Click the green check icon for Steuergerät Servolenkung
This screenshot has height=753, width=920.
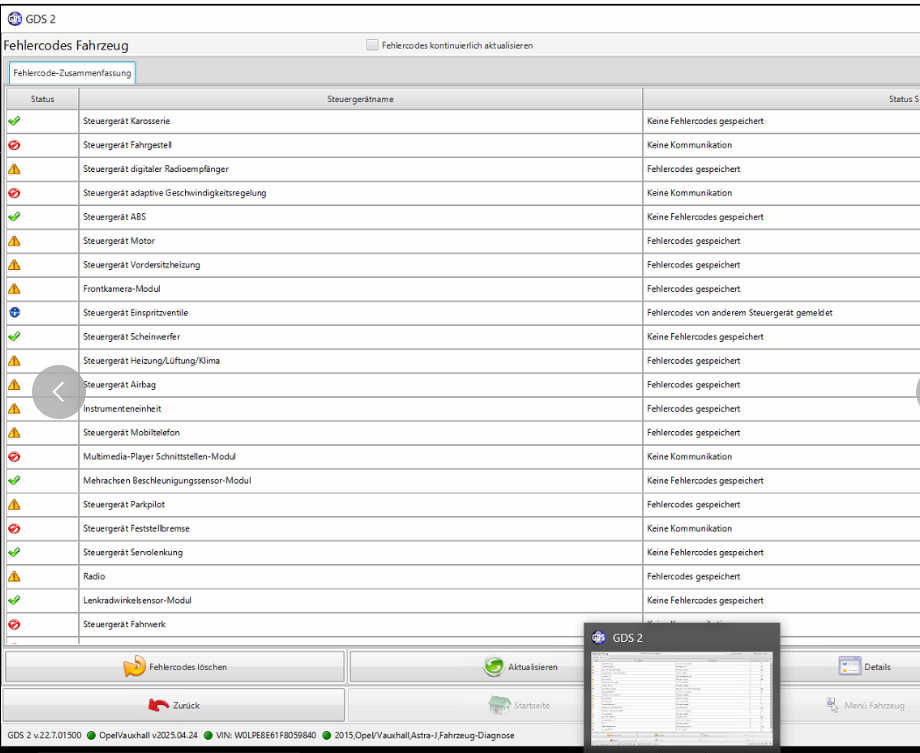click(14, 553)
